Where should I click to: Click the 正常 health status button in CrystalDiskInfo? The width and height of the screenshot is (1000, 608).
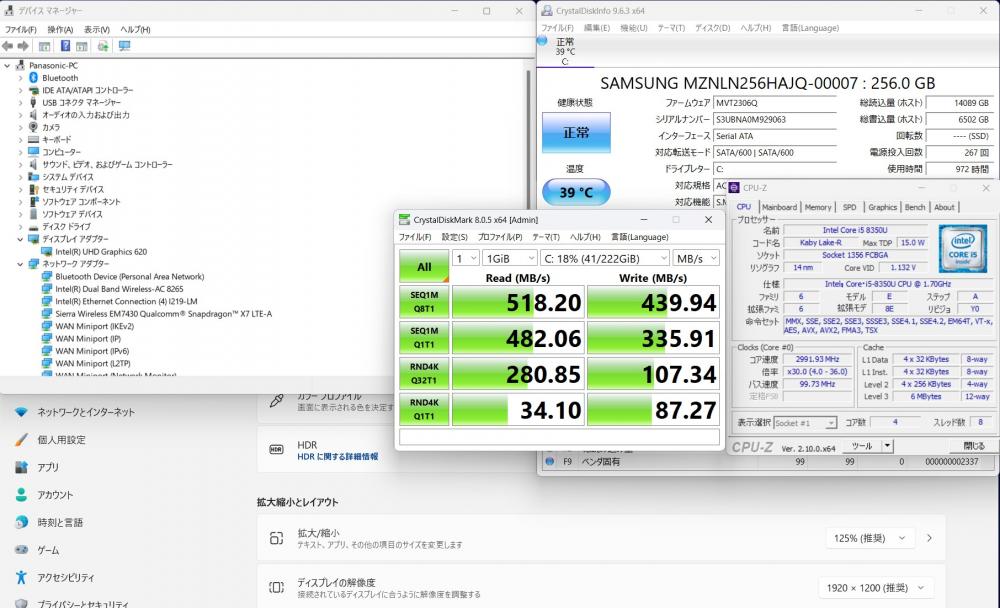(x=576, y=133)
